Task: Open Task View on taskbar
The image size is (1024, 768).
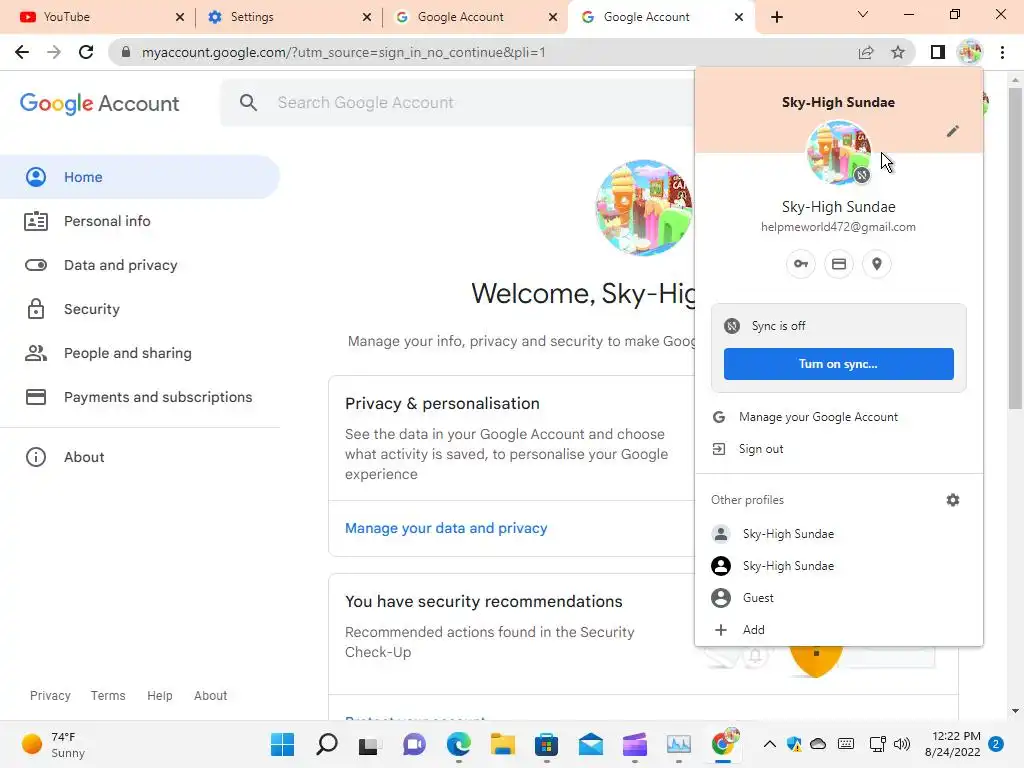Action: point(370,744)
